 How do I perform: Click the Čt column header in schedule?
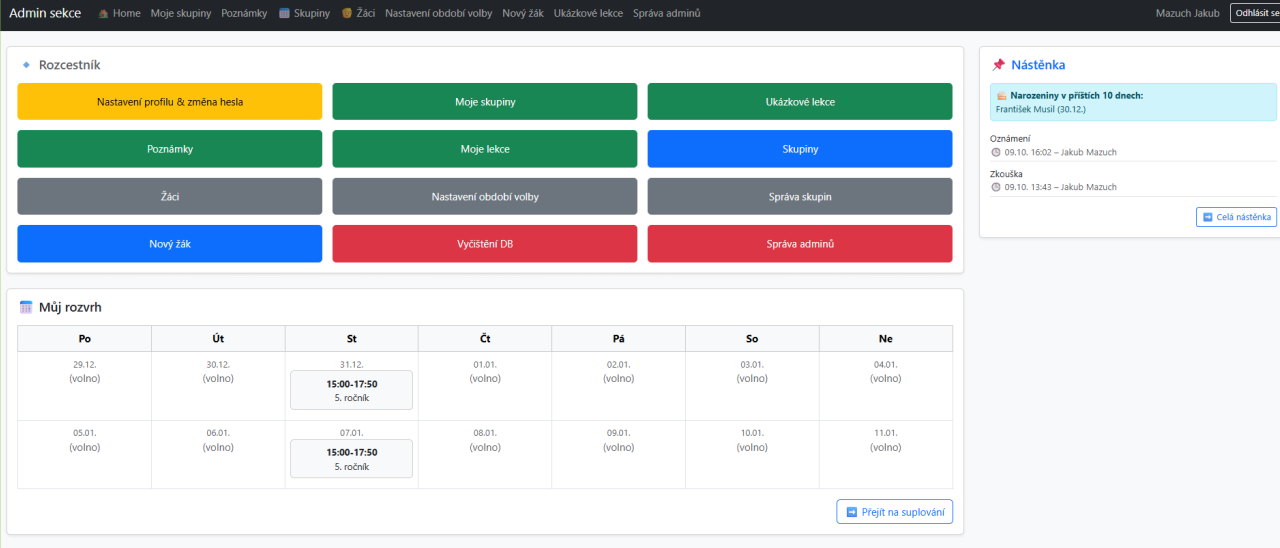(485, 339)
